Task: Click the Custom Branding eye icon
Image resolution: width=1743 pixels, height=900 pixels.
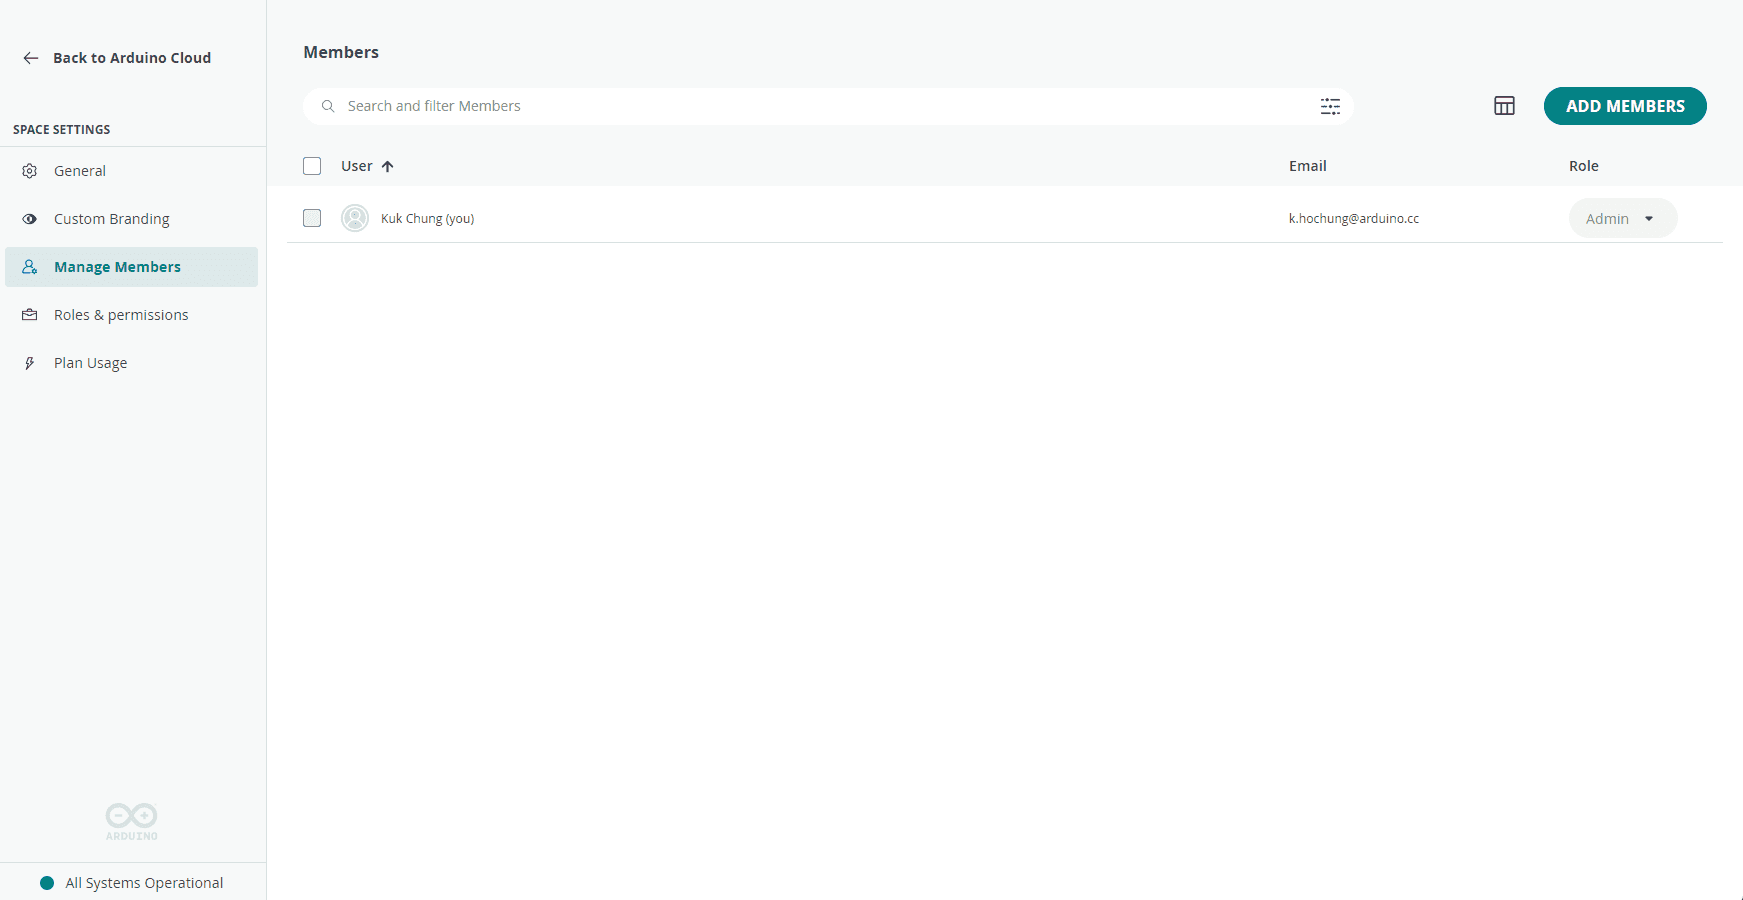Action: (30, 219)
